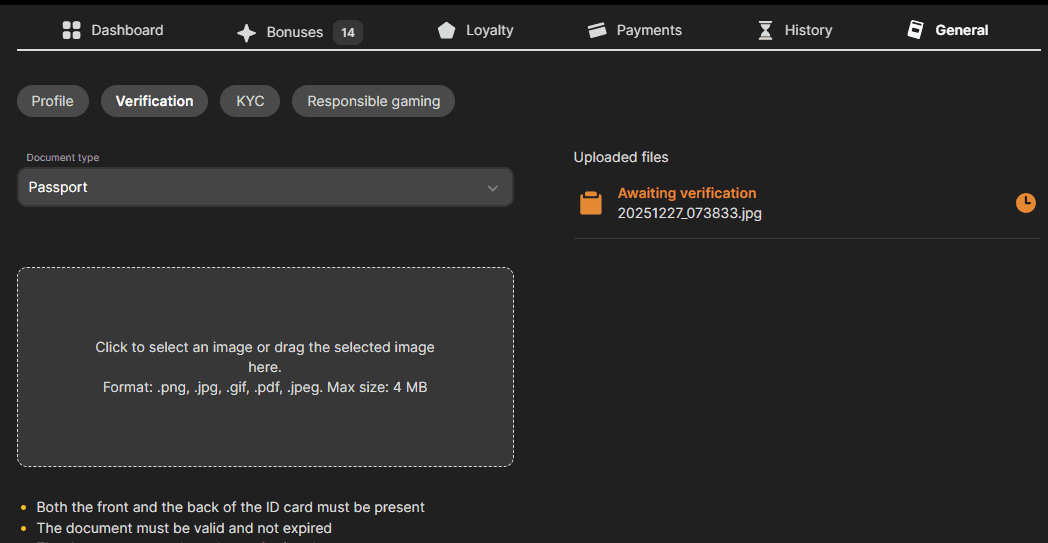1048x543 pixels.
Task: Click the Loyalty pentagon icon
Action: [446, 30]
